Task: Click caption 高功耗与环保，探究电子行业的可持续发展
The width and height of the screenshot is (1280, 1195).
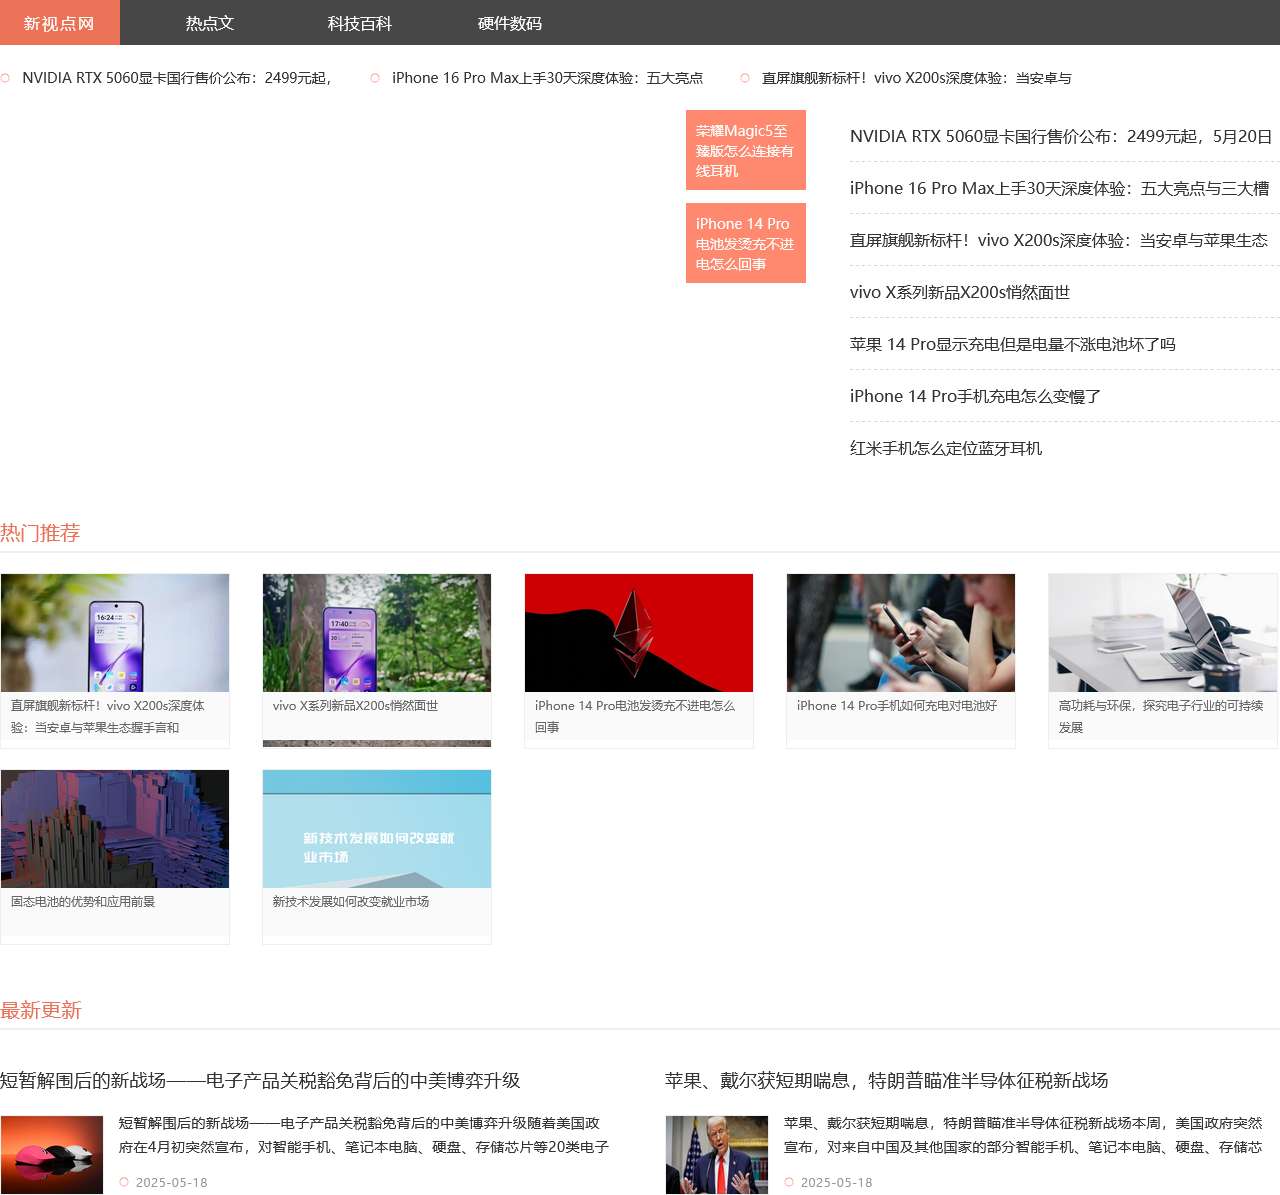Action: pos(1161,717)
